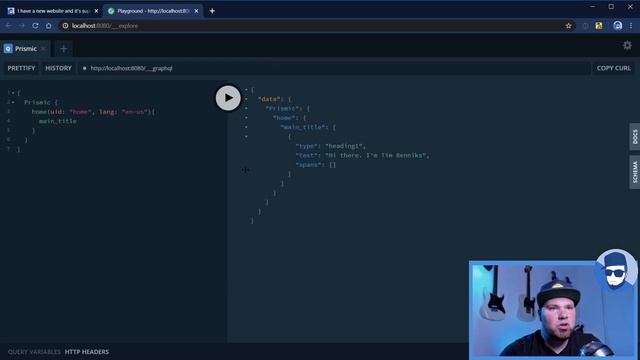Edit the GraphQL endpoint URL field
640x360 pixels.
[x=335, y=68]
